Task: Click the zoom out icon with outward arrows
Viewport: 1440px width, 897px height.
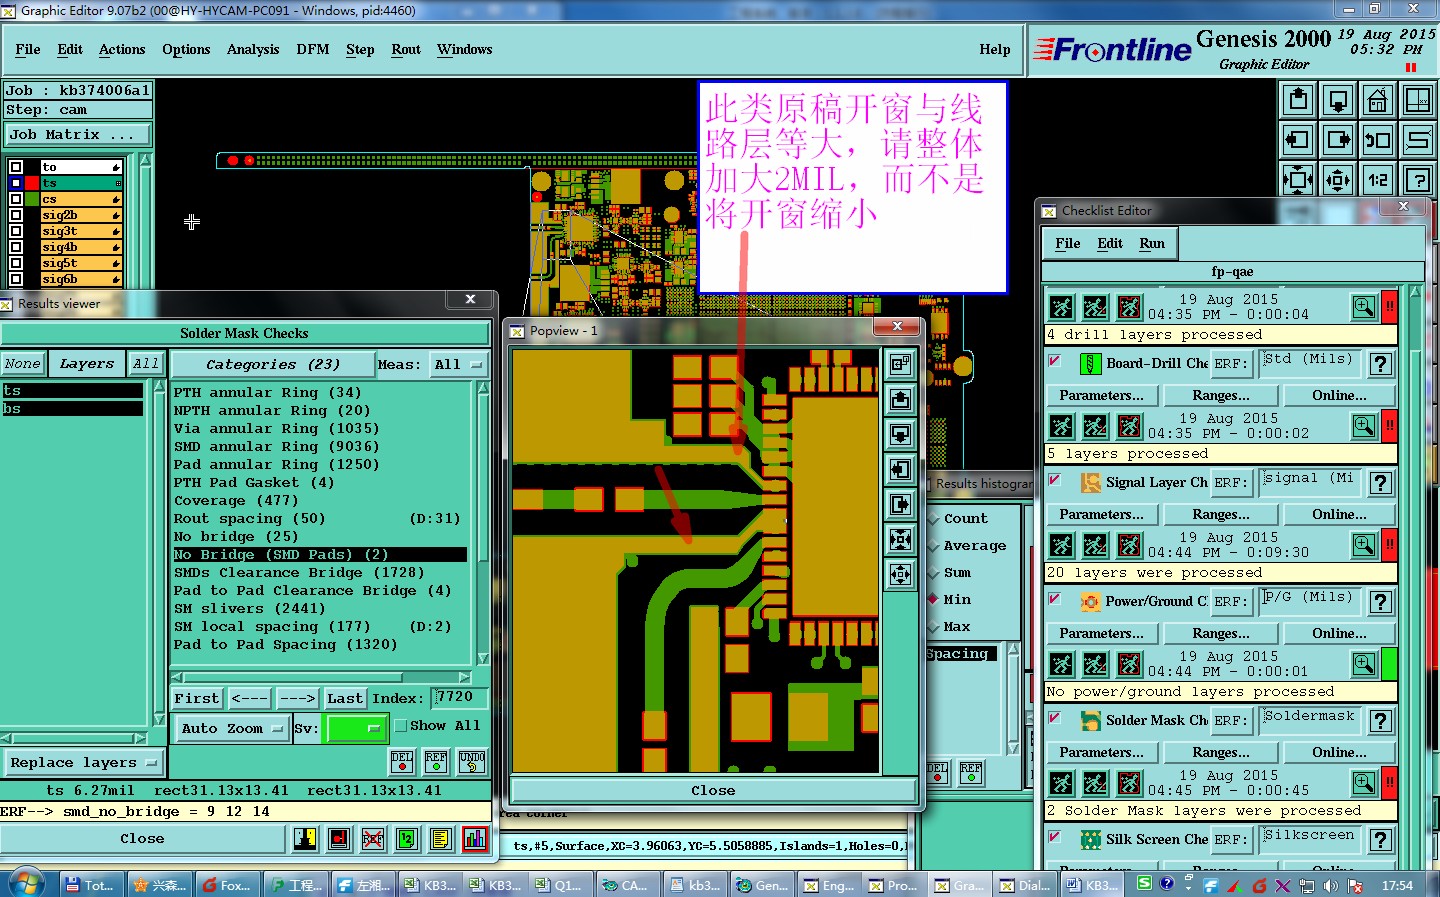Action: 1338,180
